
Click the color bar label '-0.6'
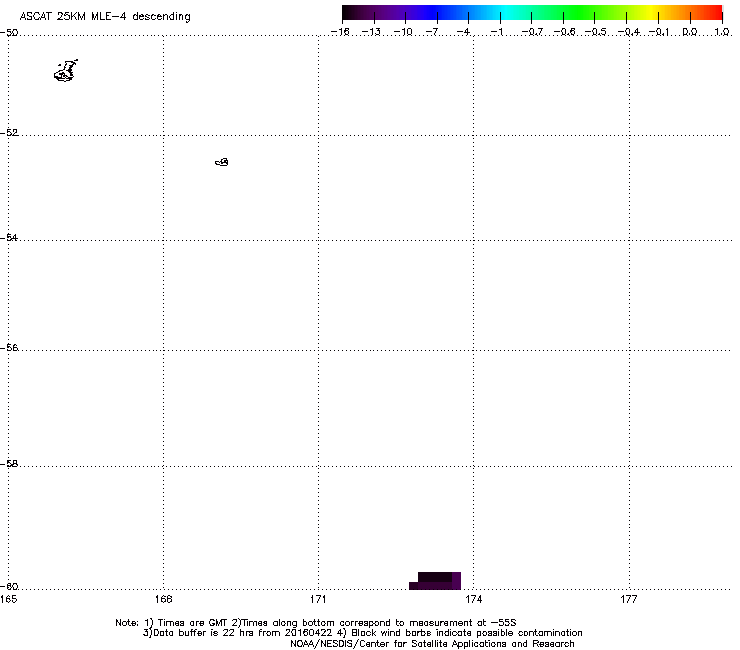[x=564, y=32]
